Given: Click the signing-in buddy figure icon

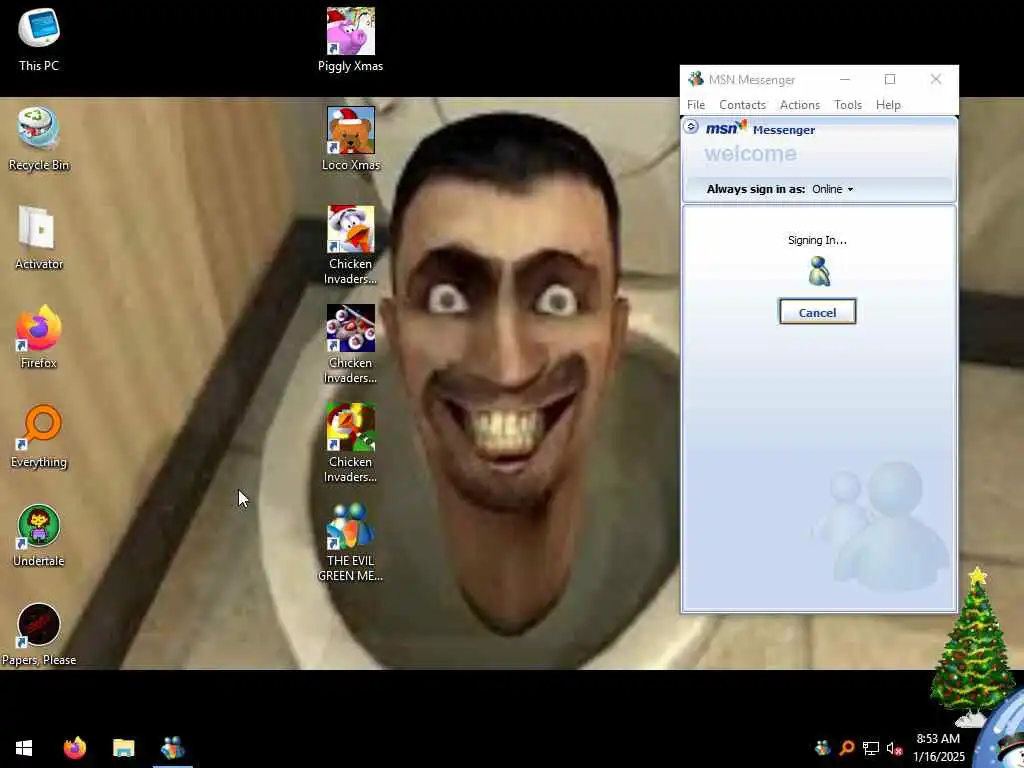Looking at the screenshot, I should (818, 271).
